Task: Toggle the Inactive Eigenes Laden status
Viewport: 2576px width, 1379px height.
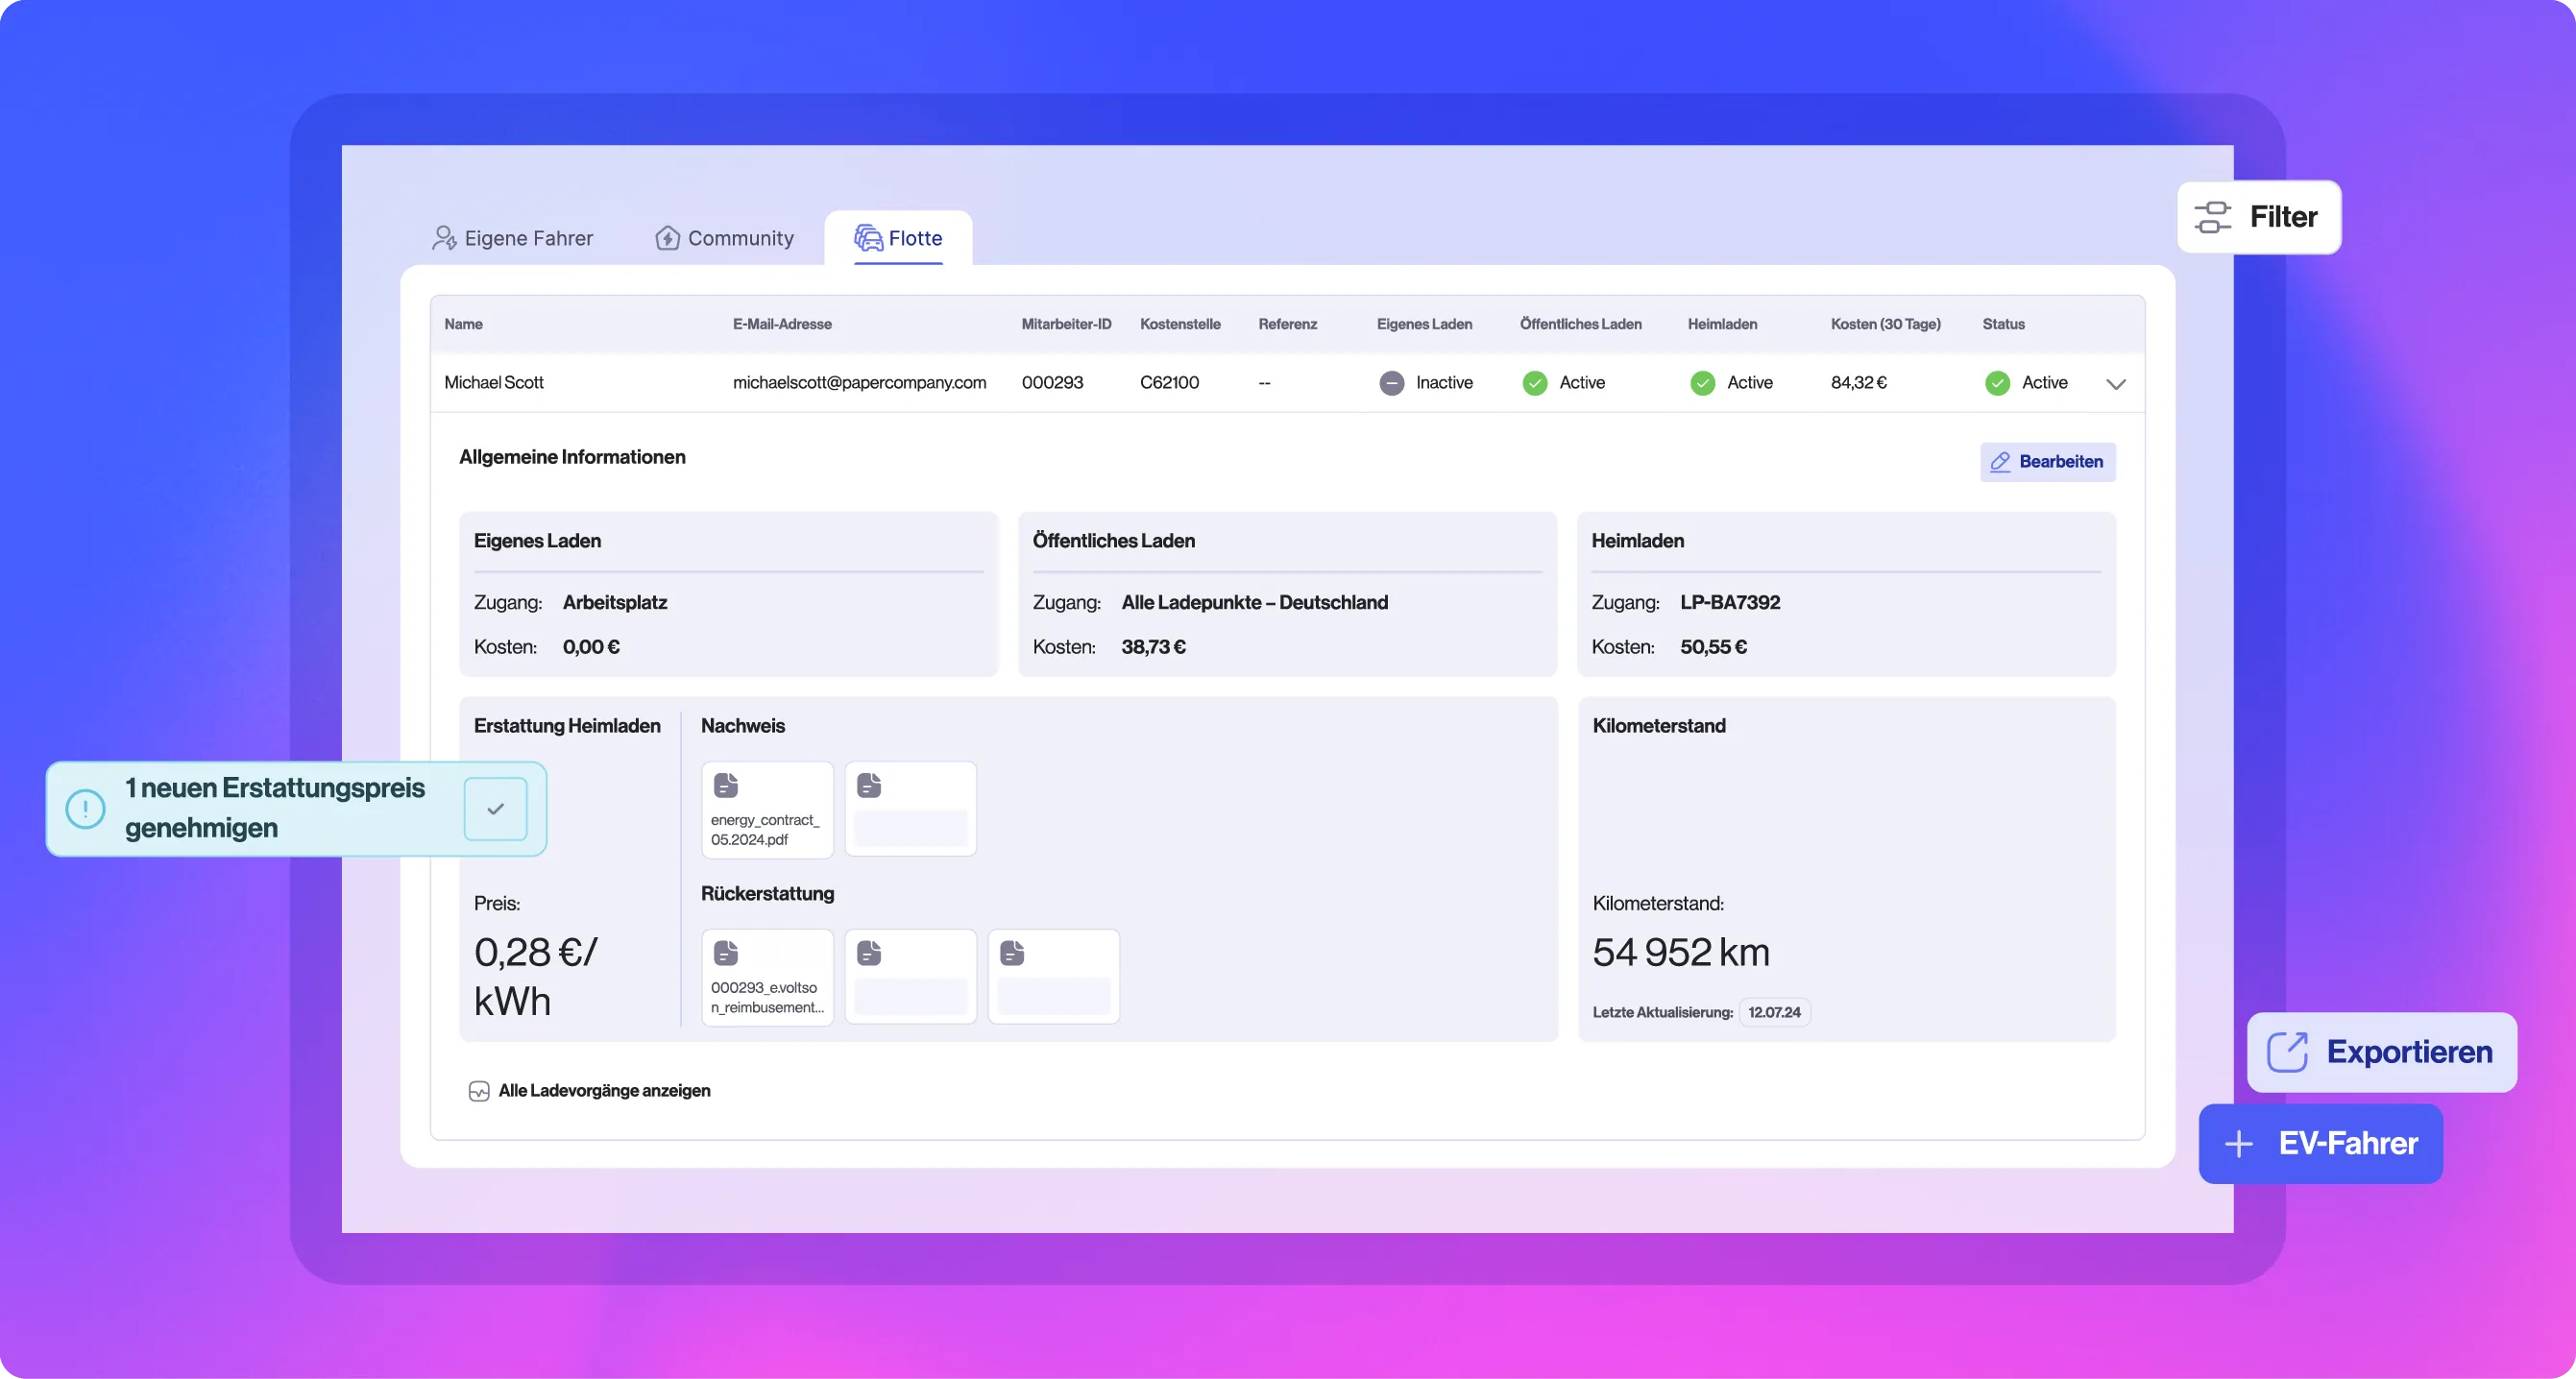Action: coord(1392,383)
